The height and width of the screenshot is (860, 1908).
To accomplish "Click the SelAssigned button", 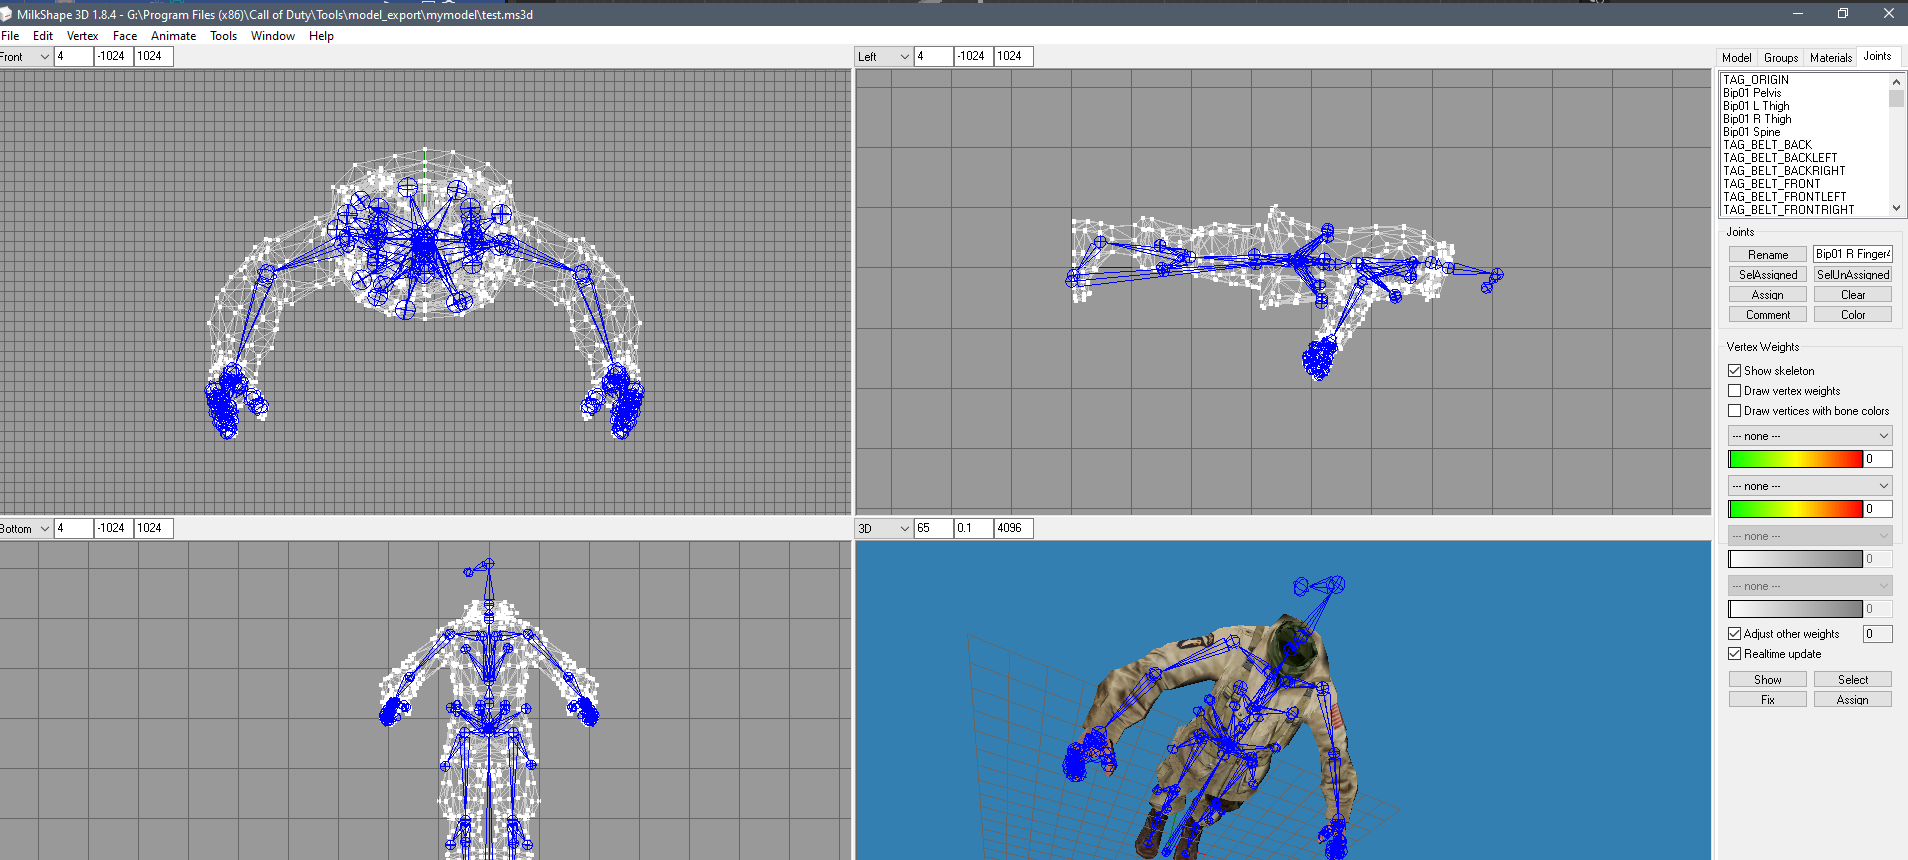I will point(1768,275).
